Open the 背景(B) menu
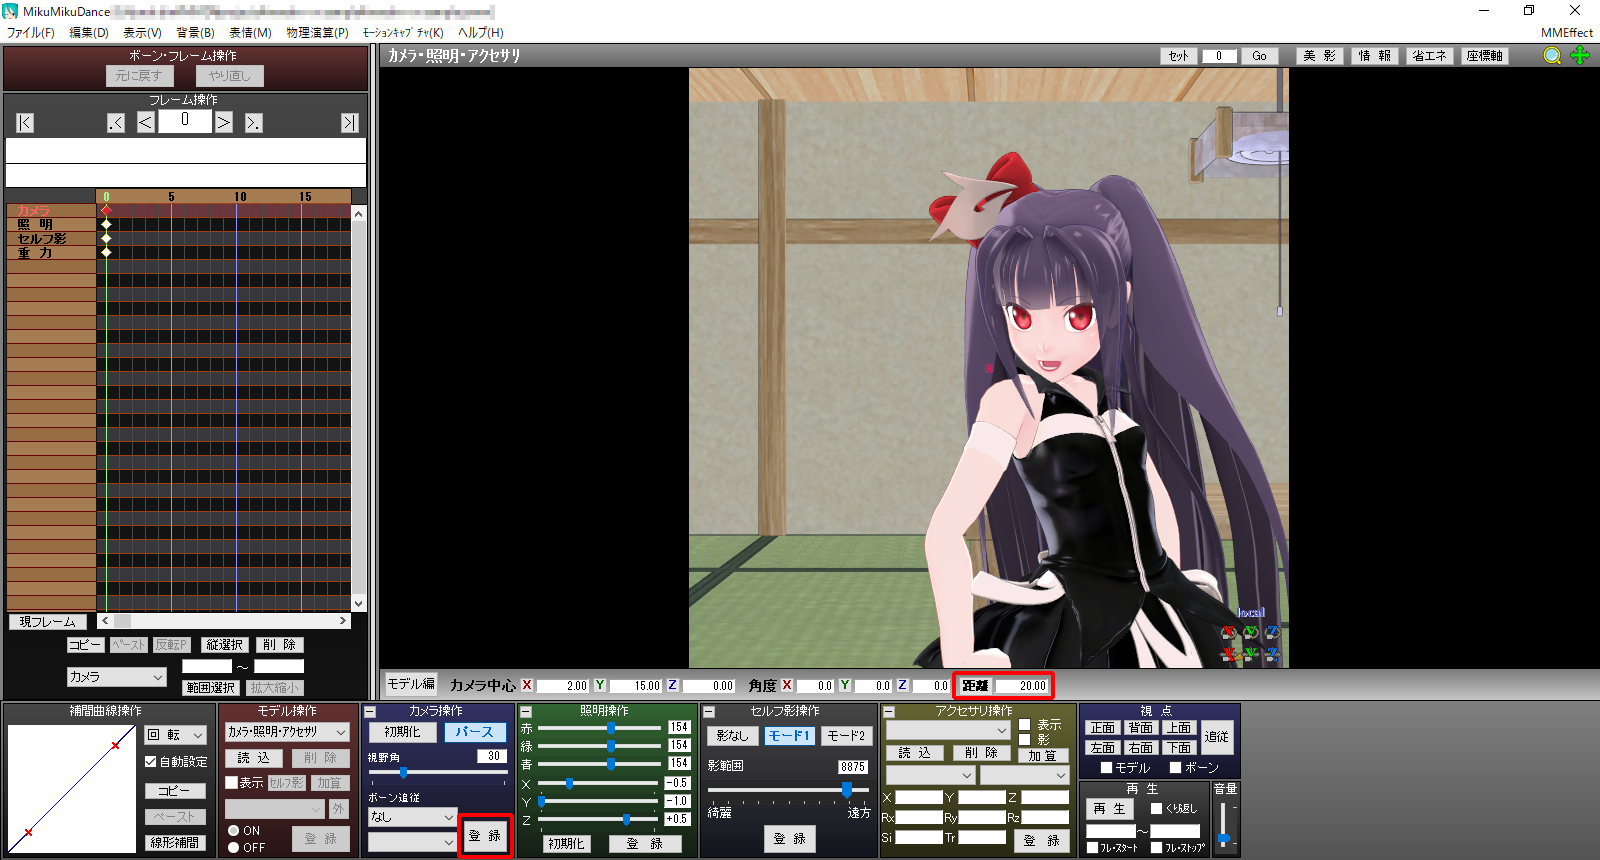 [196, 33]
